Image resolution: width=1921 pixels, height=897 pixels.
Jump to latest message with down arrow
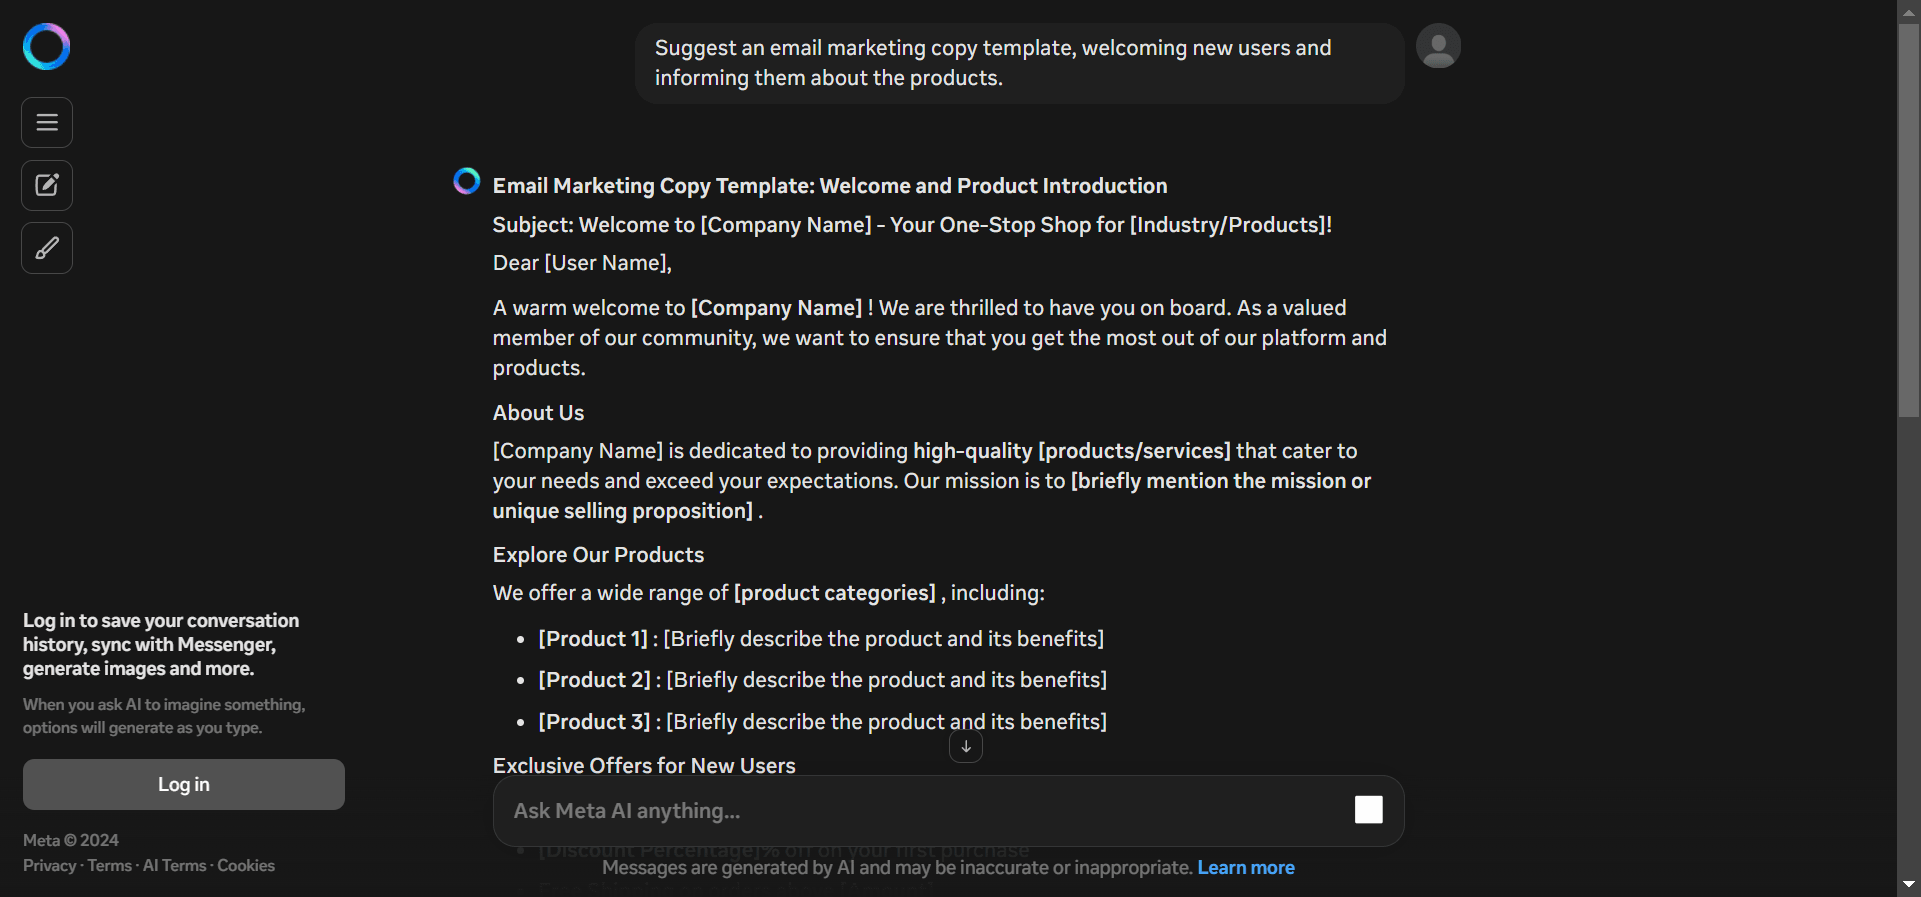point(966,747)
